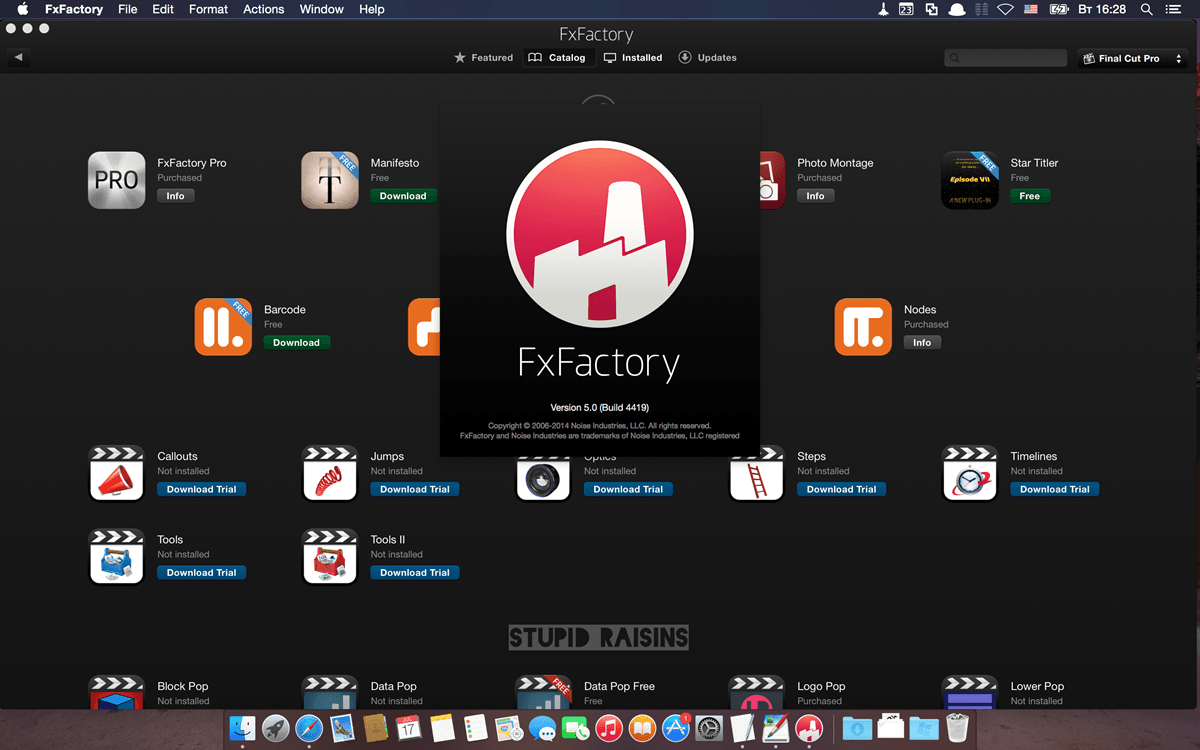1200x750 pixels.
Task: Open the Jumps spring icon
Action: coord(330,473)
